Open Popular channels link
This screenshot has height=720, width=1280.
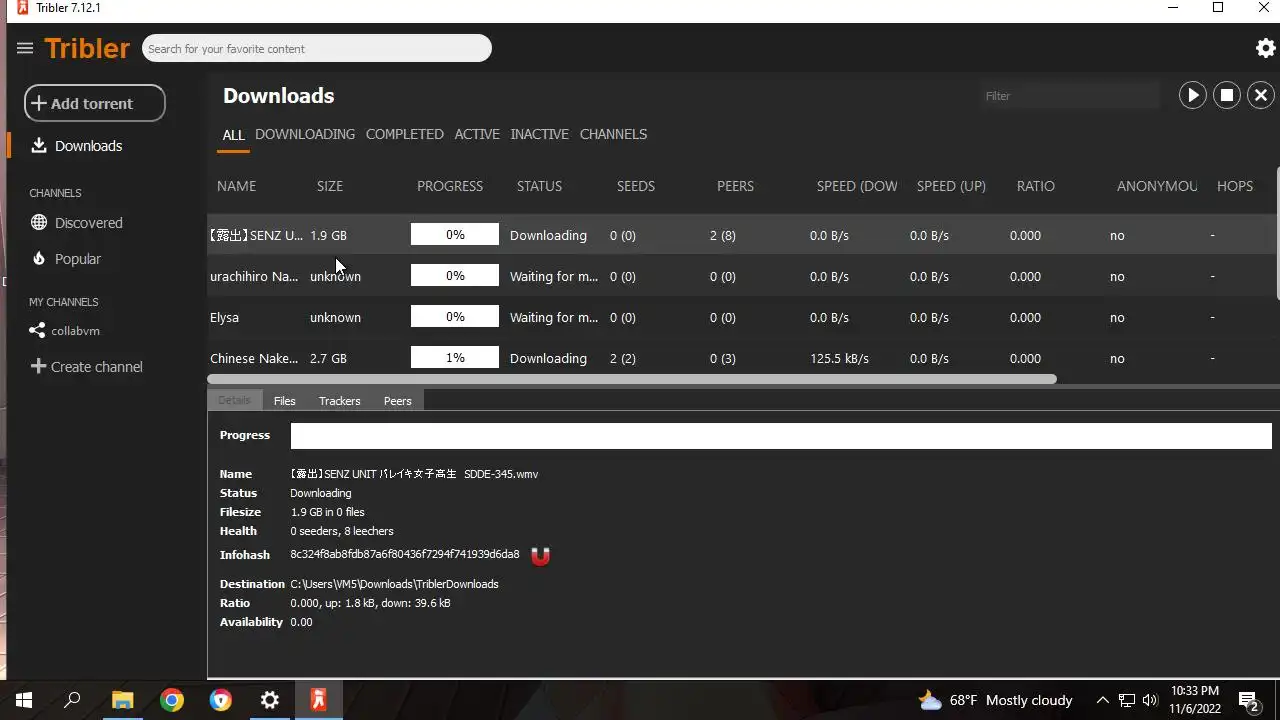[78, 259]
